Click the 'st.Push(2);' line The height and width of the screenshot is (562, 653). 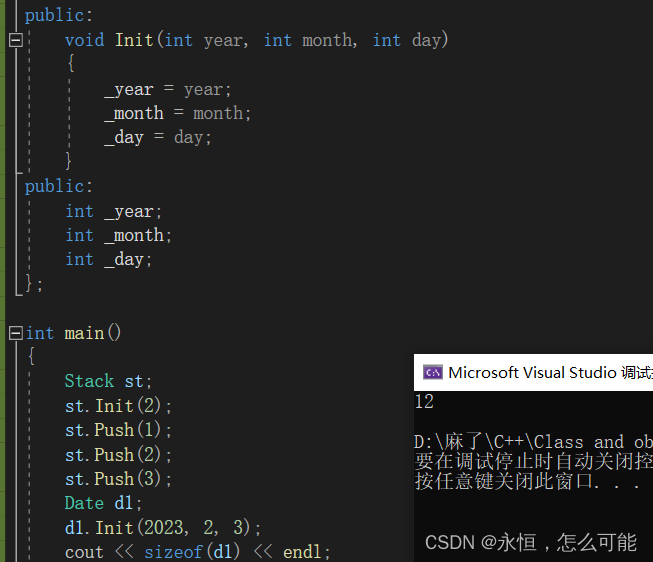118,454
